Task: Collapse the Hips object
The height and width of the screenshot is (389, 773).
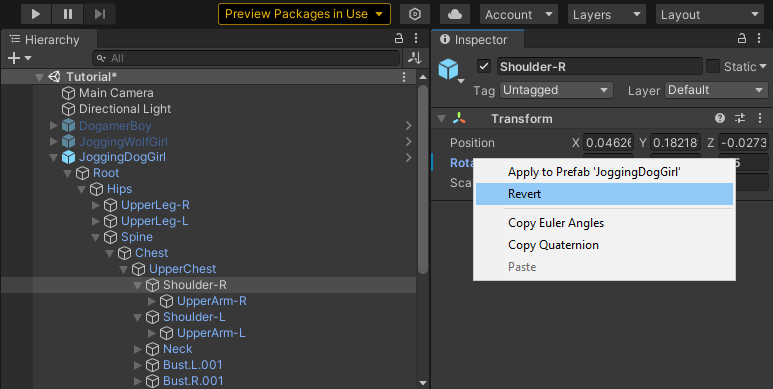Action: click(82, 190)
